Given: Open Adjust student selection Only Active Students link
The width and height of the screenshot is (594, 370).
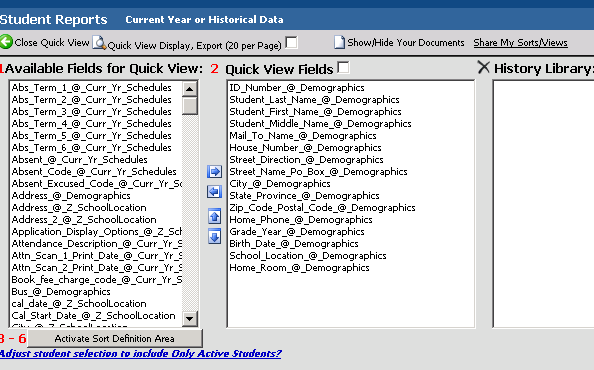Looking at the screenshot, I should click(x=140, y=353).
